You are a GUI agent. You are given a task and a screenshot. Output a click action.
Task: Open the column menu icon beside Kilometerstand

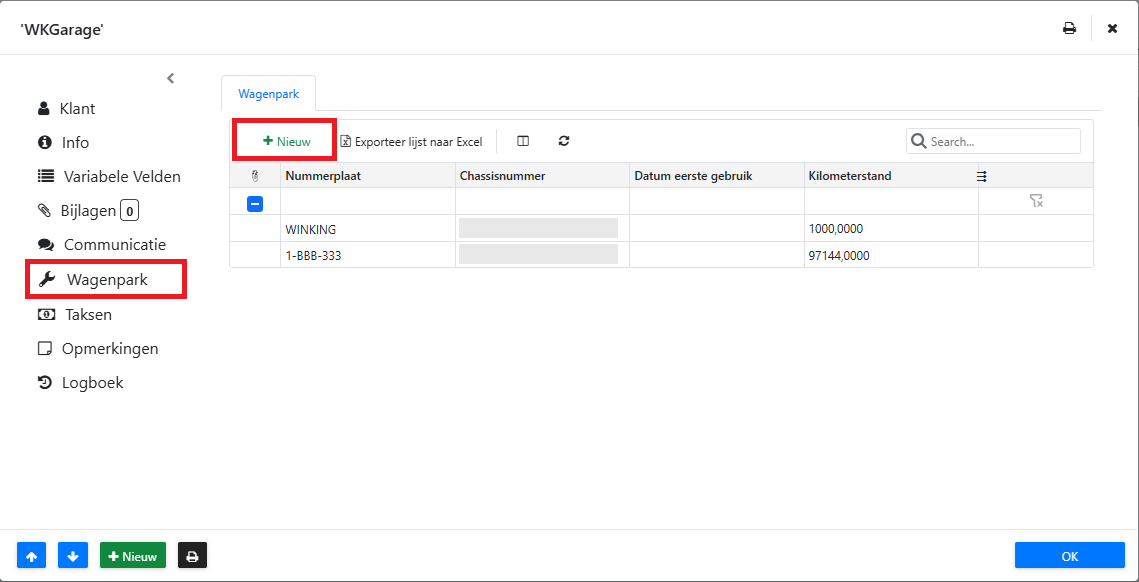[982, 176]
